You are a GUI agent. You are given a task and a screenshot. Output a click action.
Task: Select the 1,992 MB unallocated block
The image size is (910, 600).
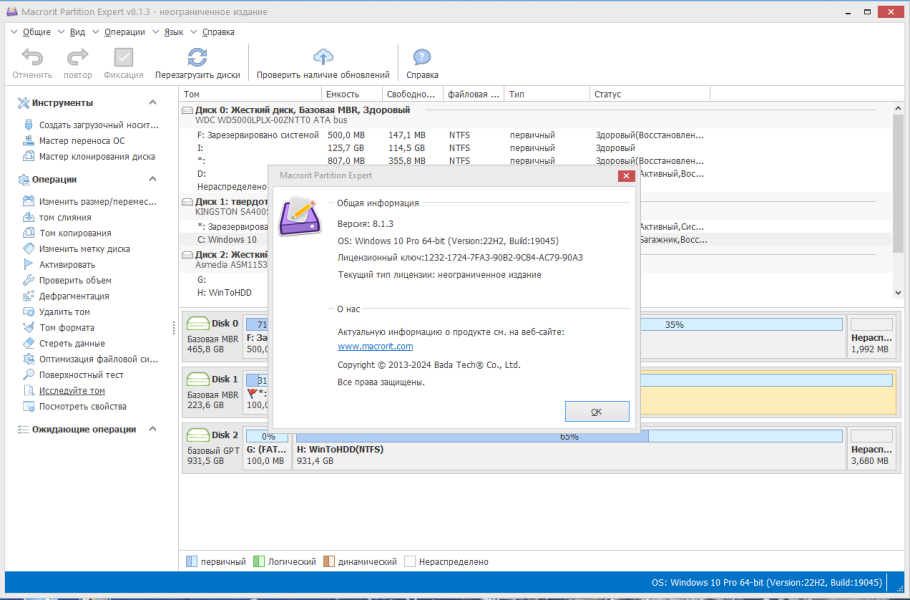871,335
